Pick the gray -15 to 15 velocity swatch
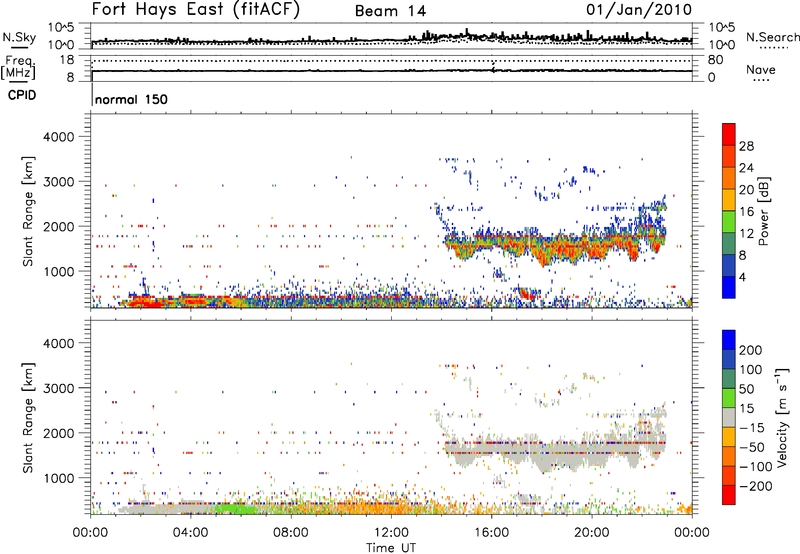This screenshot has height=554, width=800. tap(729, 417)
